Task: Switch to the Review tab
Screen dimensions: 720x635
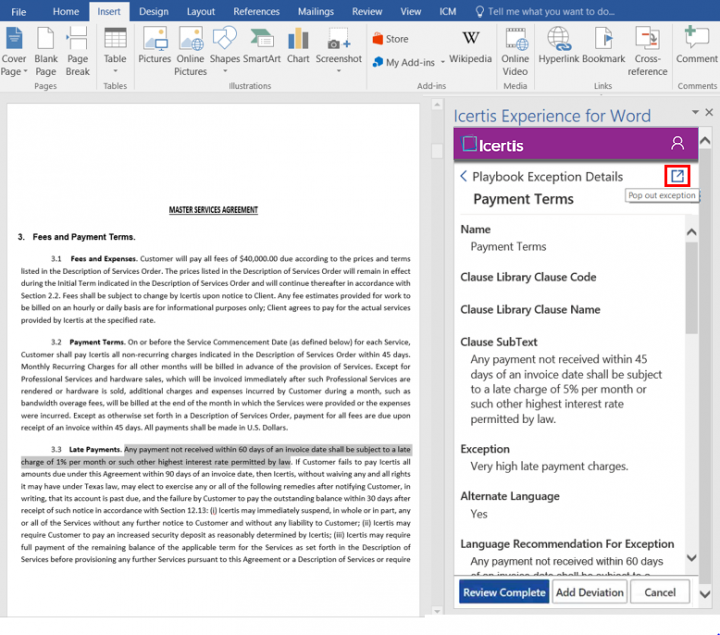Action: 367,11
